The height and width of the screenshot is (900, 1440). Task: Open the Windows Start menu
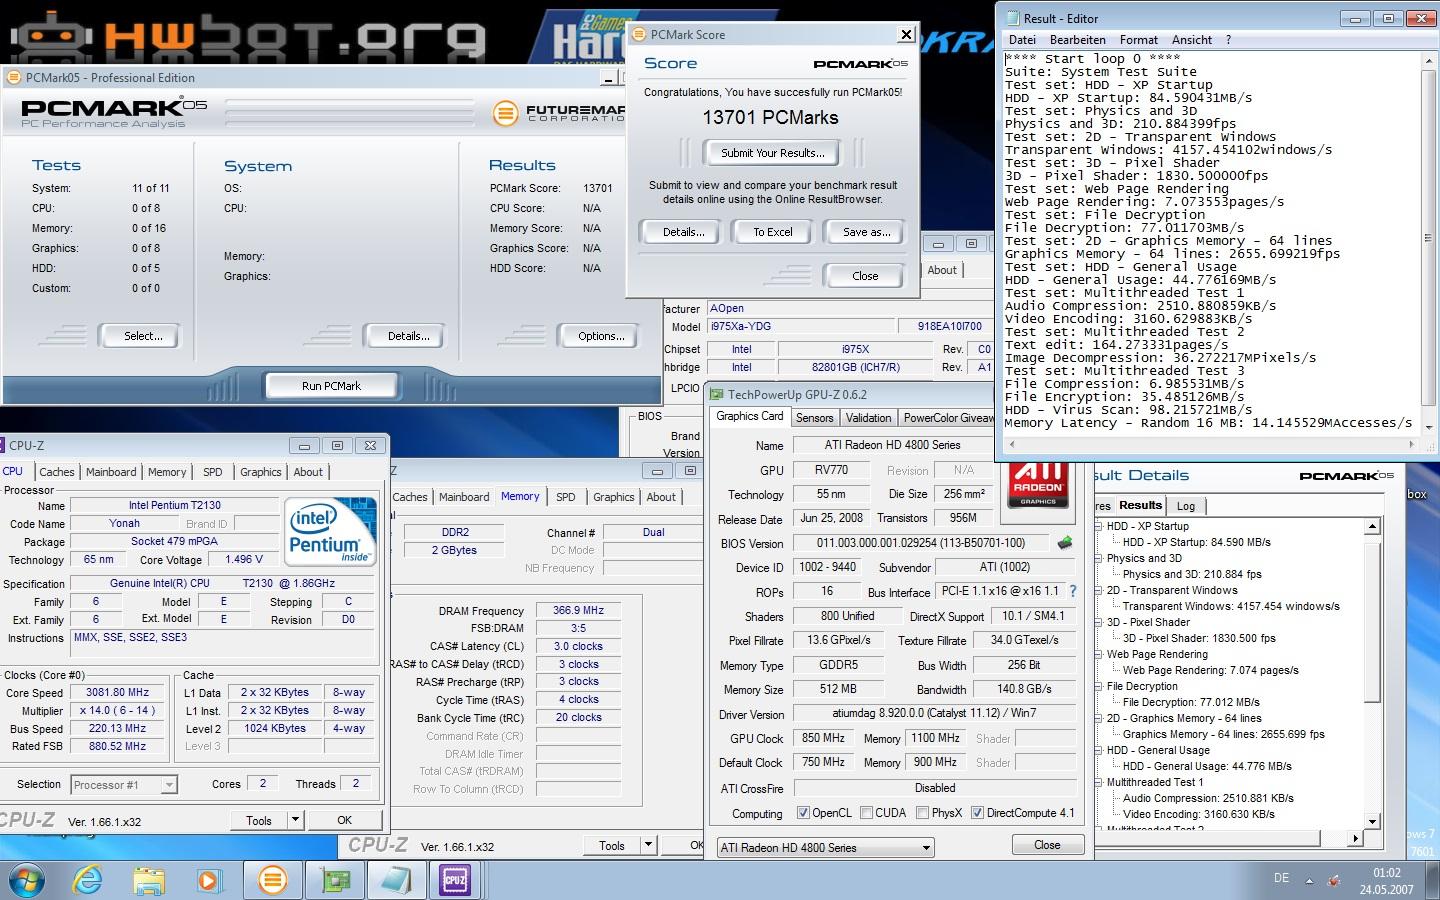click(x=26, y=880)
